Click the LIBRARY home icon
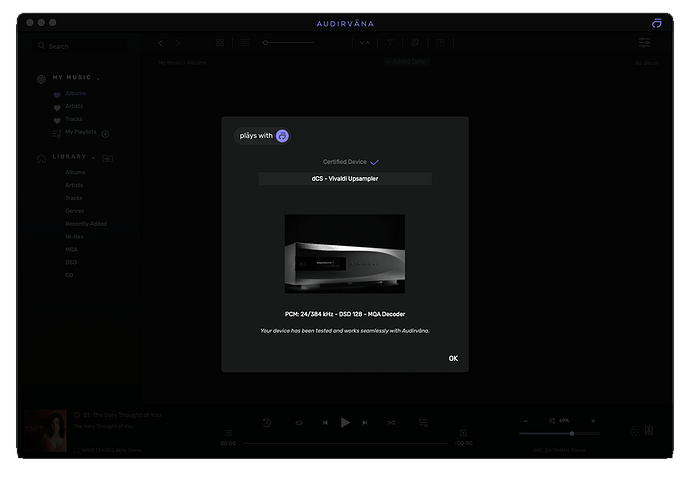 (41, 158)
